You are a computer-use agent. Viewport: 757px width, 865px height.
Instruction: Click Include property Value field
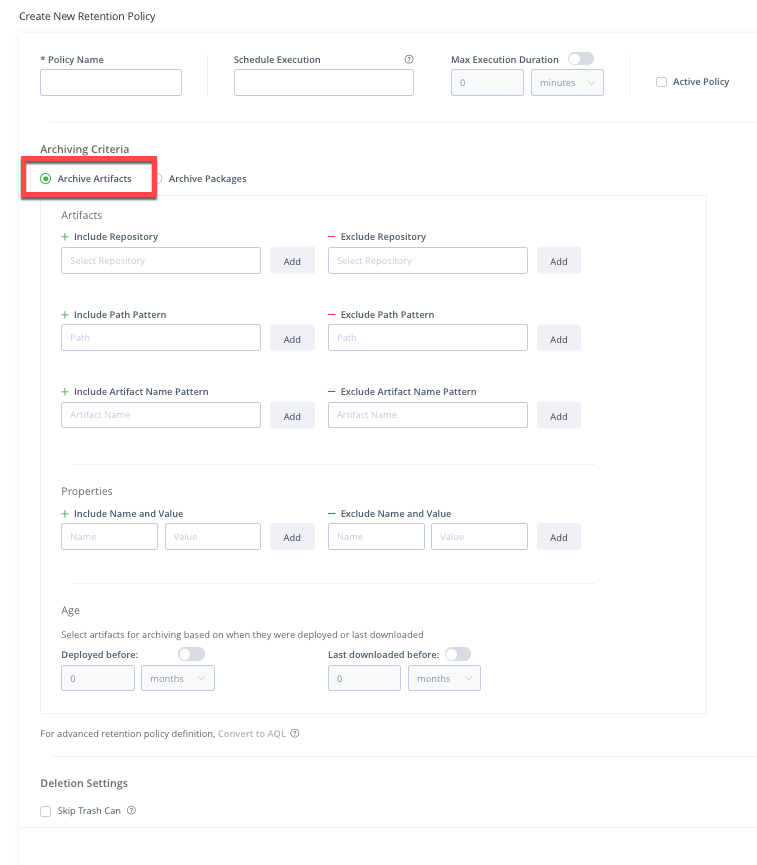click(213, 536)
